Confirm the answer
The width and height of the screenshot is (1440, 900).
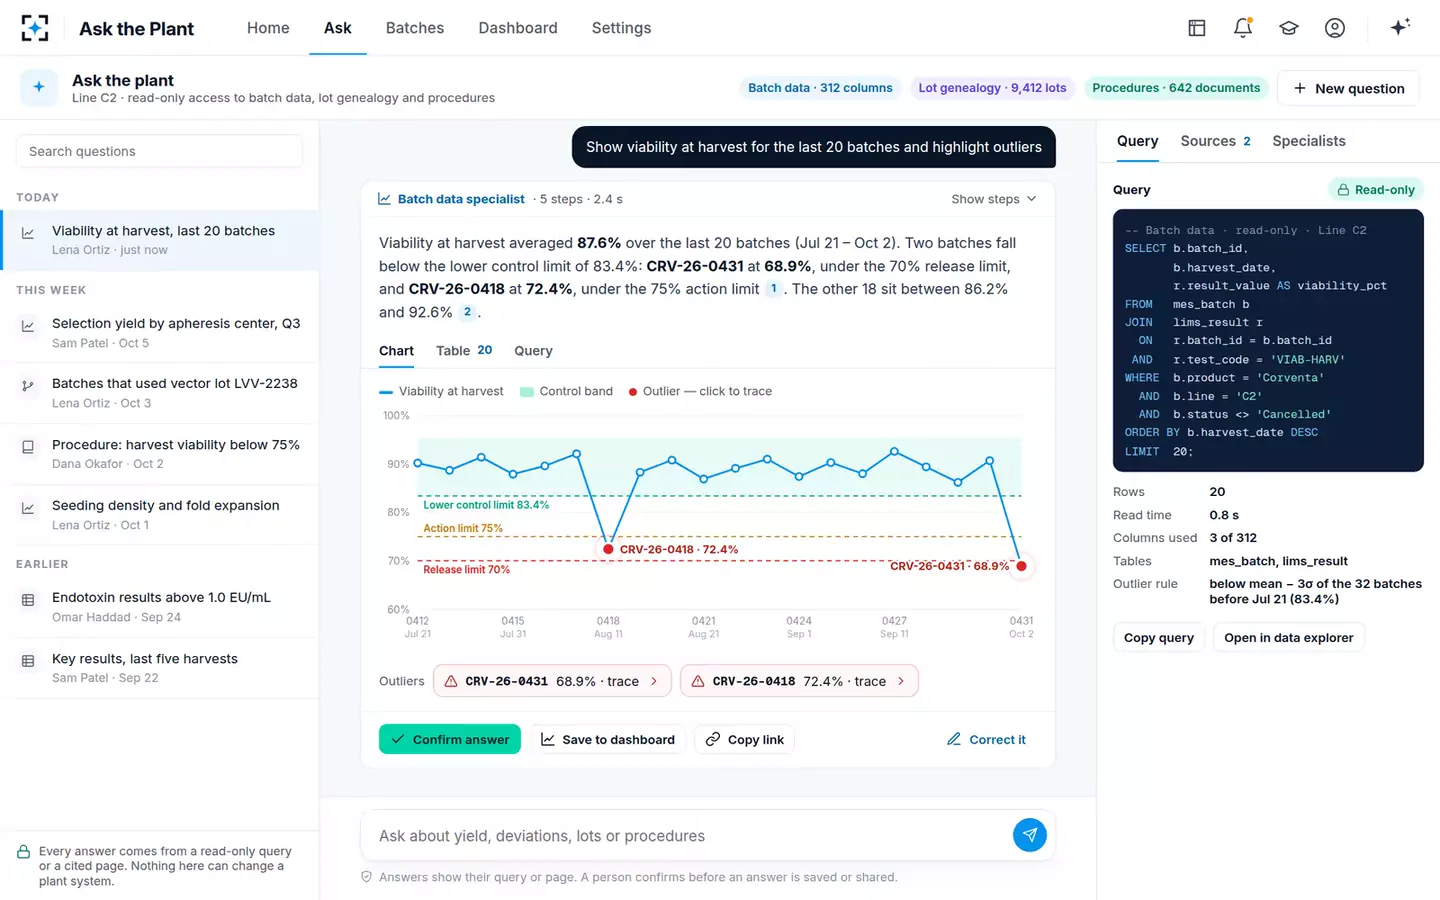[x=450, y=739]
